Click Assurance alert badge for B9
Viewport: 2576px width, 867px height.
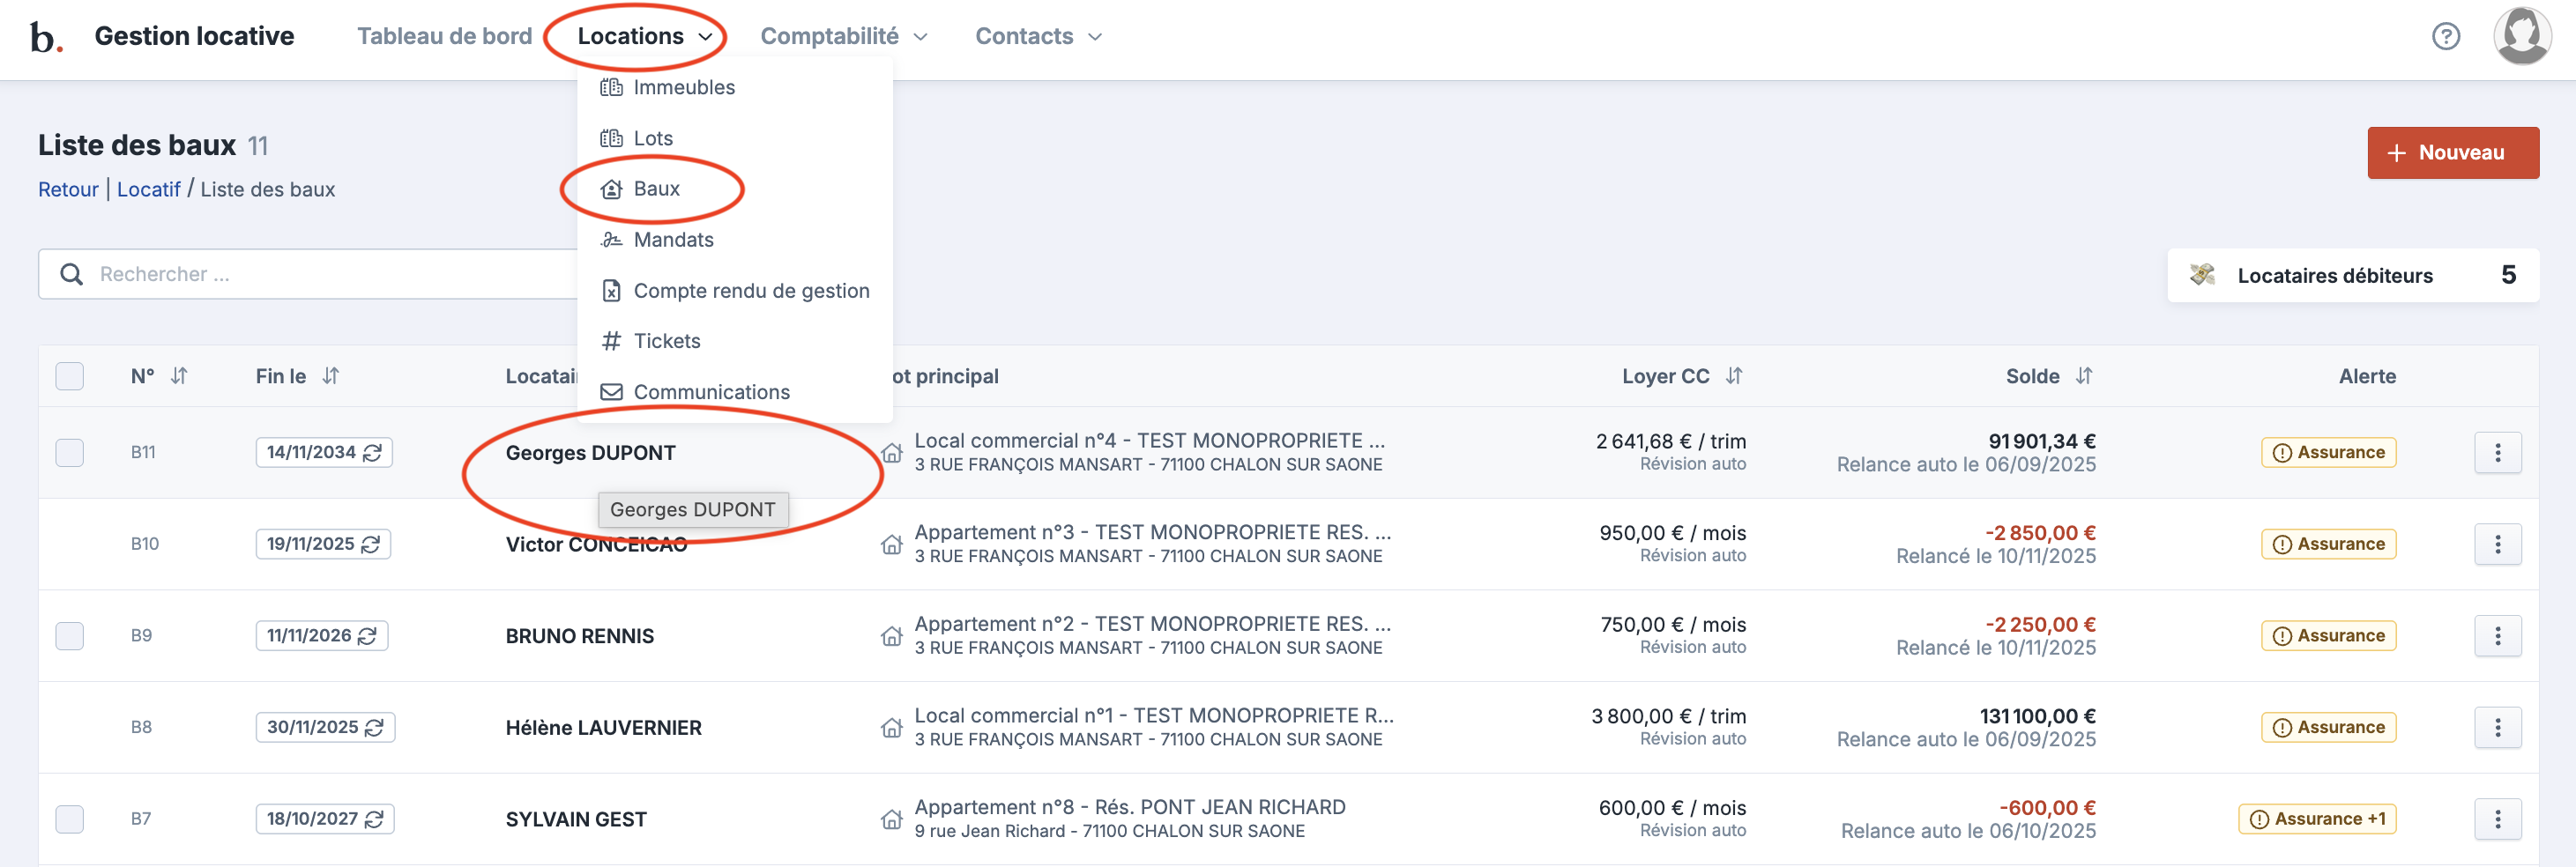point(2328,636)
